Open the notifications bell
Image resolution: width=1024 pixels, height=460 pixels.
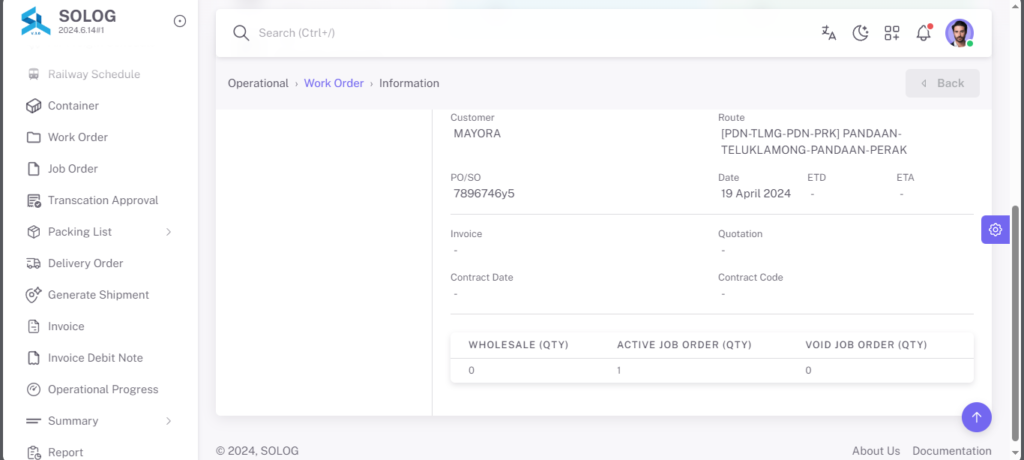(923, 33)
